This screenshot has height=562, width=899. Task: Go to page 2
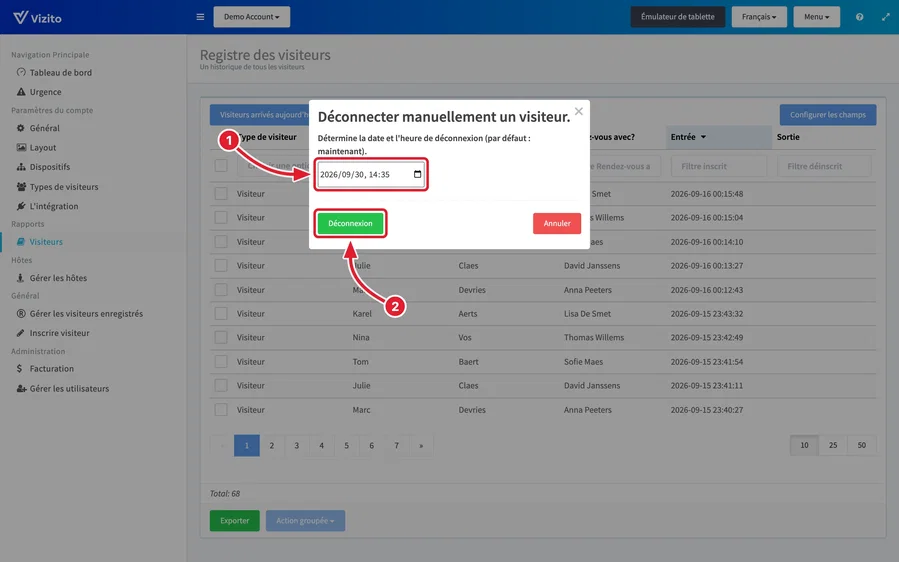272,446
